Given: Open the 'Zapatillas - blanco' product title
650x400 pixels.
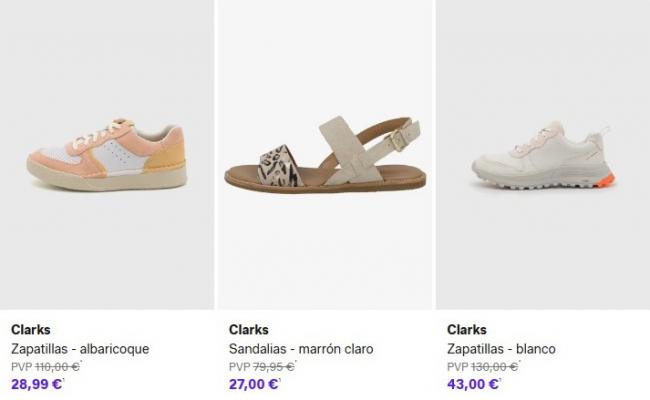Looking at the screenshot, I should tap(501, 349).
